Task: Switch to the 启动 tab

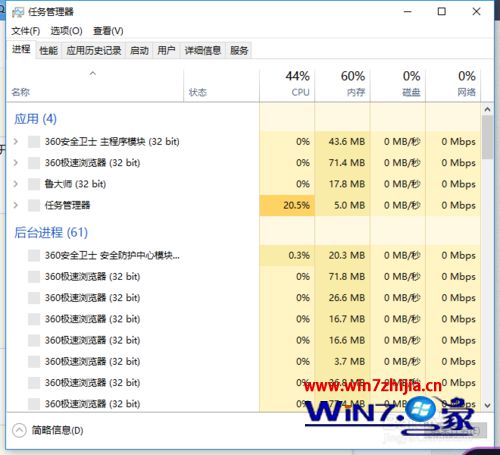Action: click(x=139, y=50)
